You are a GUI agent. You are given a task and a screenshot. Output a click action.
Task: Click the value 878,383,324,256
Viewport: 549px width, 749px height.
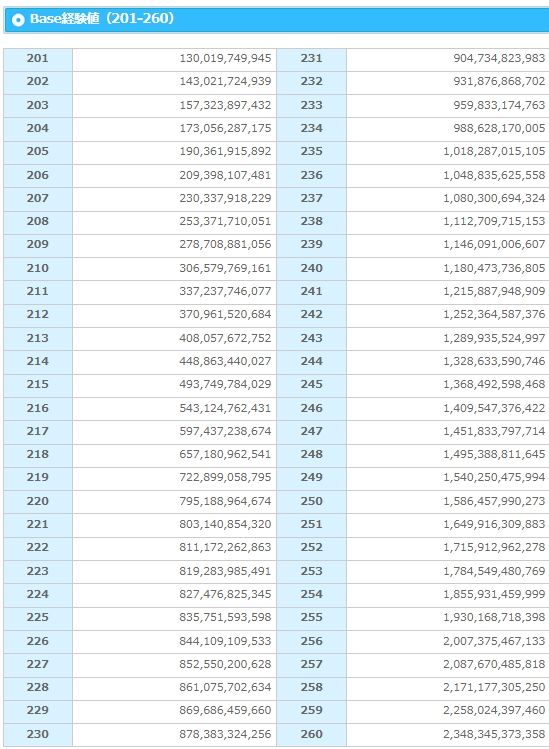pos(225,734)
